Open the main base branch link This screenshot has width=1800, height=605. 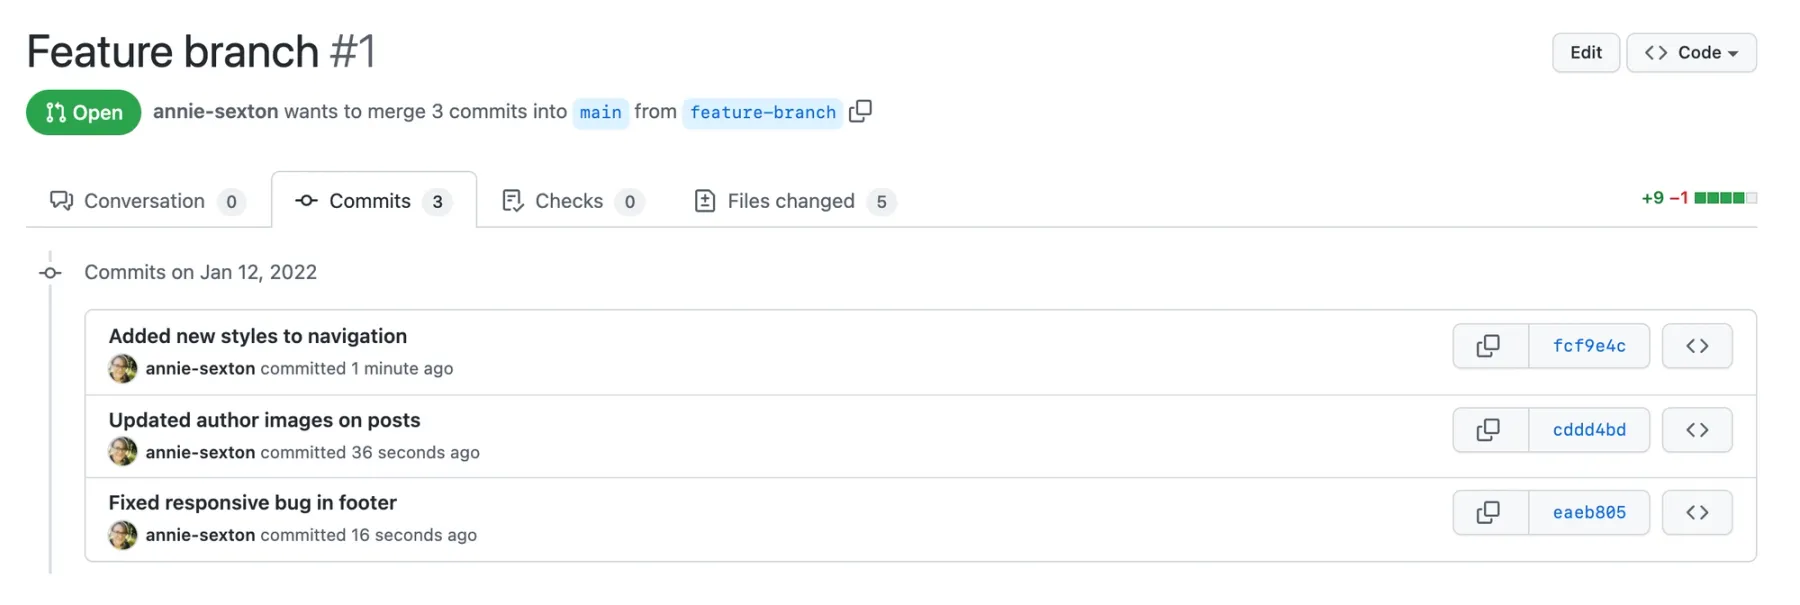tap(600, 112)
